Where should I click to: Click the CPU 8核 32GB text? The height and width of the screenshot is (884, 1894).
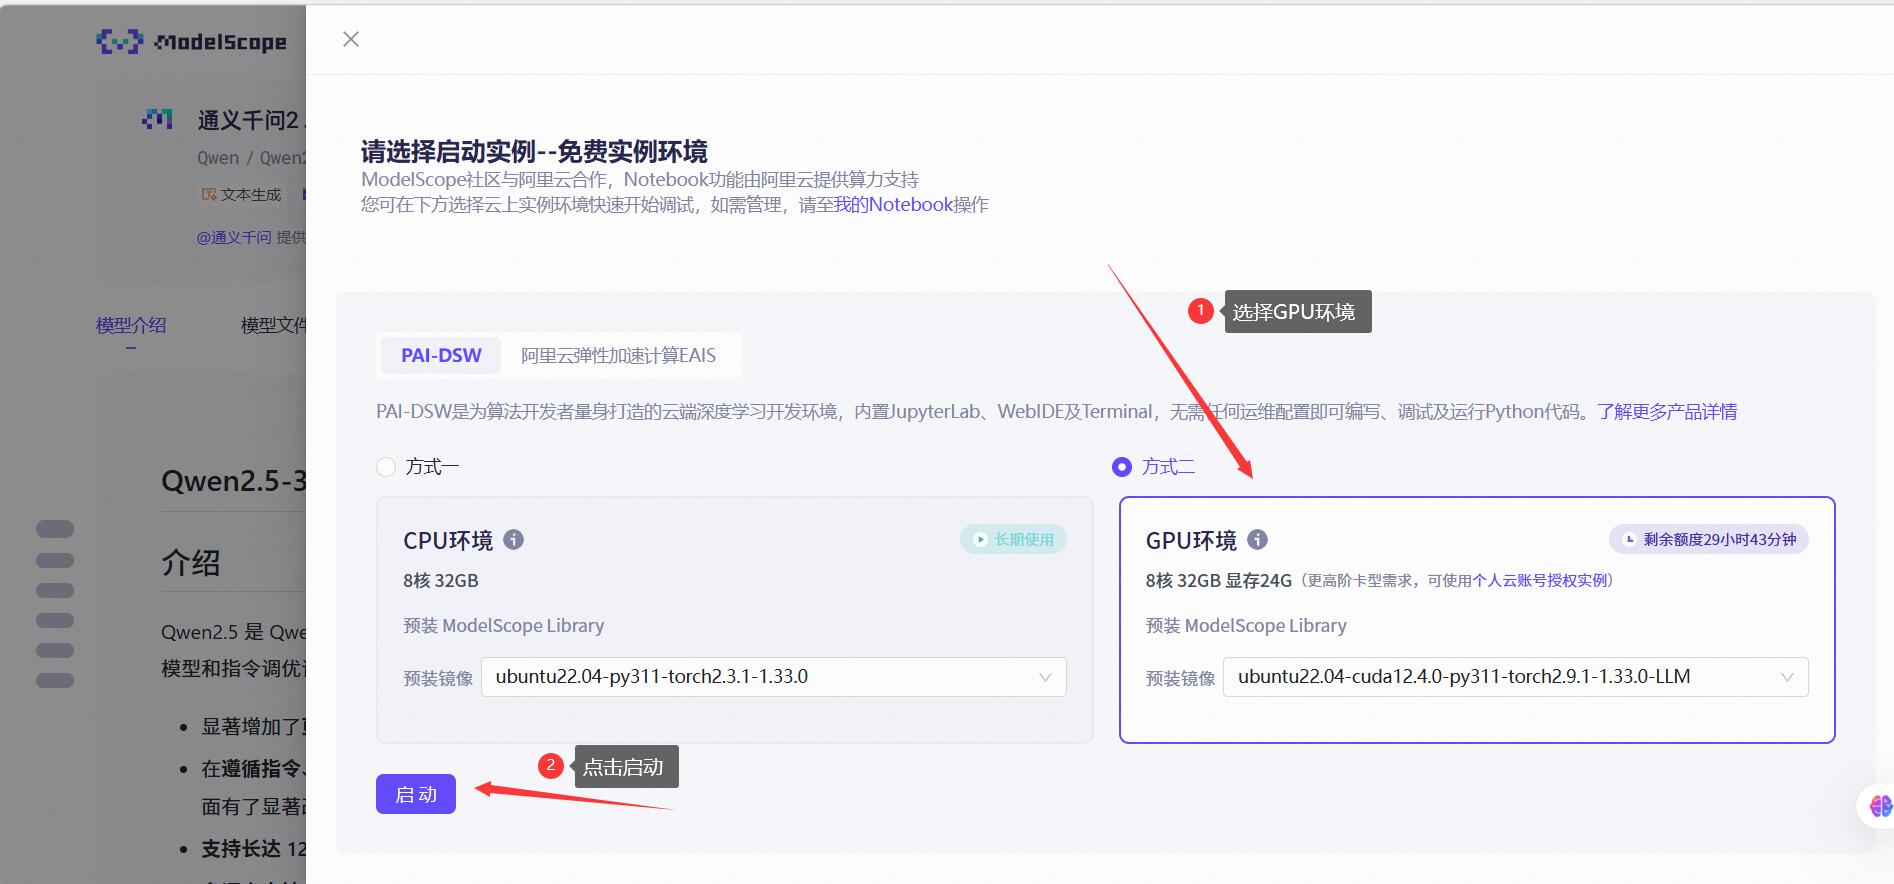[441, 581]
